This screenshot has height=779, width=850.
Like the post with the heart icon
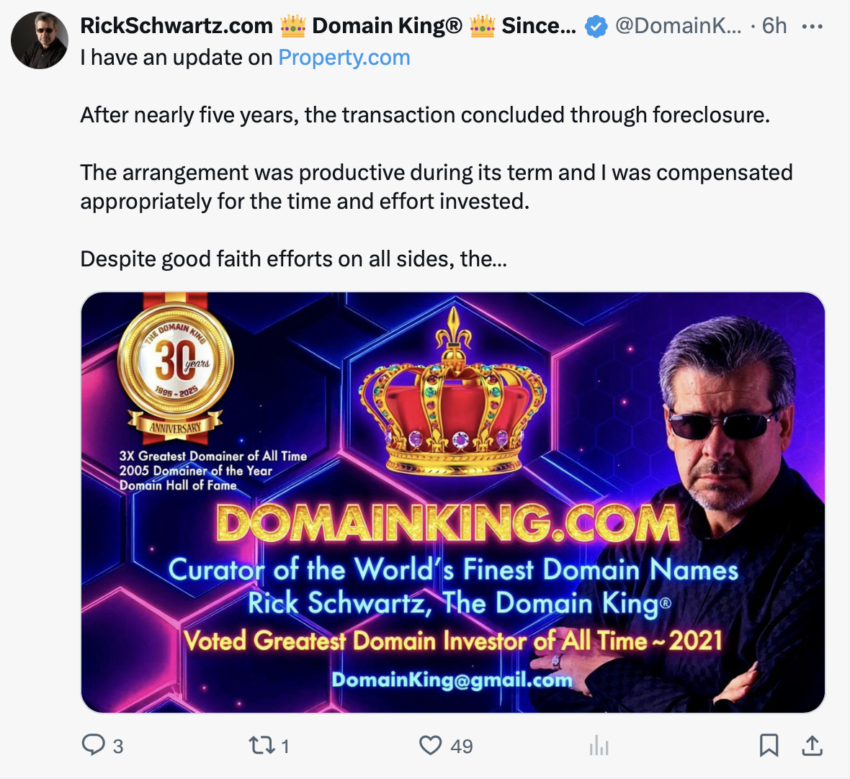(x=430, y=745)
